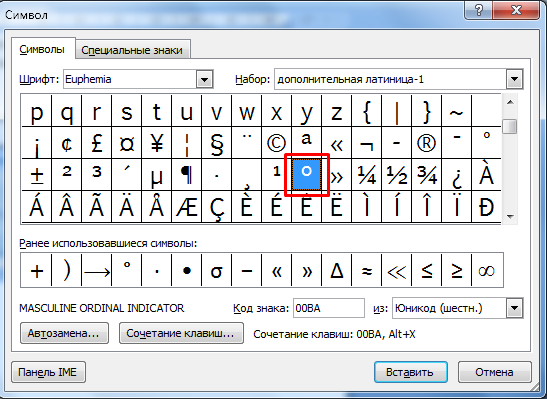Click the symbol grid scroll up arrow
Screen dimensions: 547x399
tap(510, 102)
